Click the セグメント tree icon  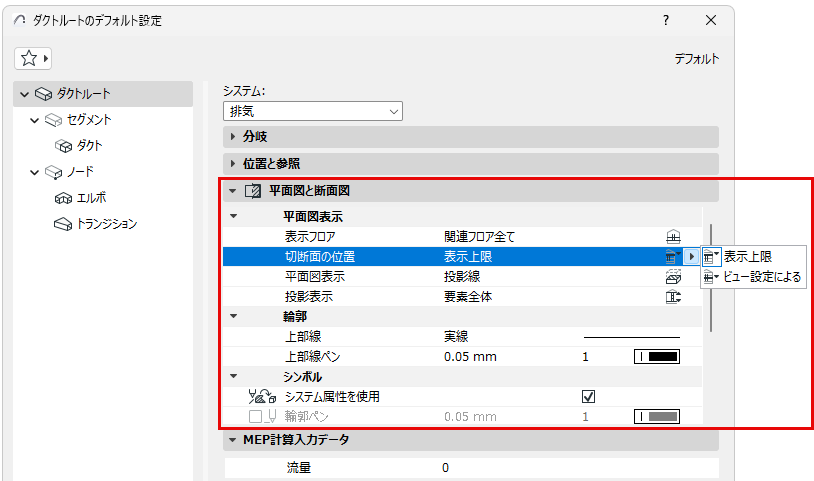click(53, 120)
